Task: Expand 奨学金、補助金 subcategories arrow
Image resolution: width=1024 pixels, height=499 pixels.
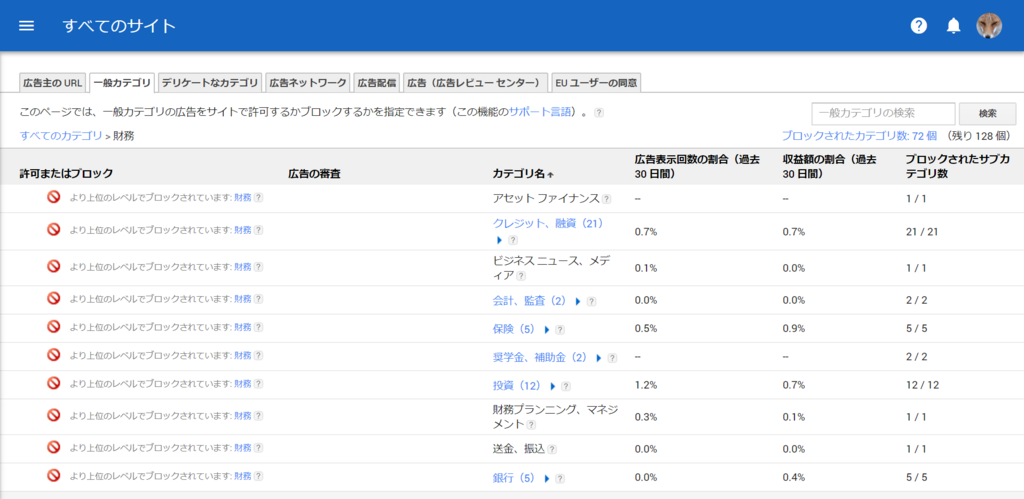Action: 598,358
